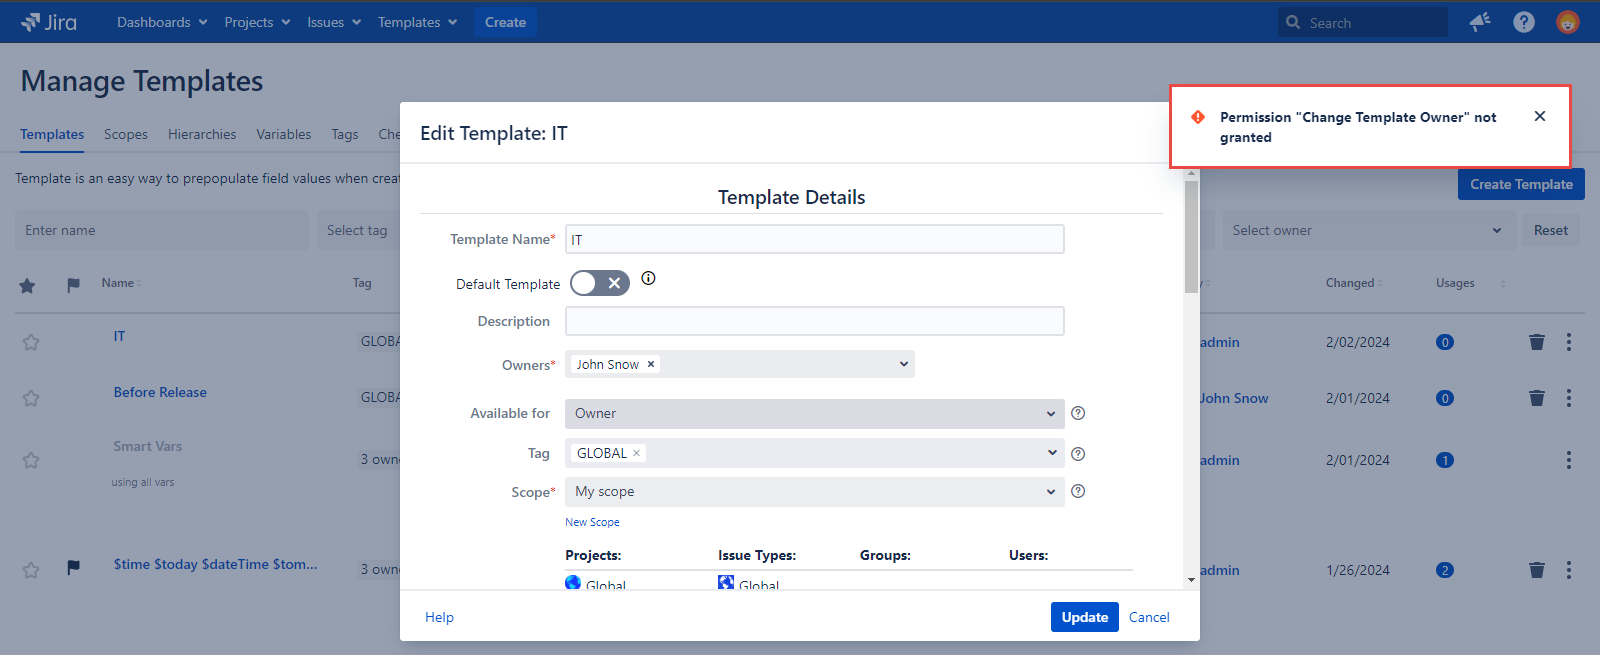Star the IT template as favorite
Viewport: 1600px width, 655px height.
click(x=31, y=342)
